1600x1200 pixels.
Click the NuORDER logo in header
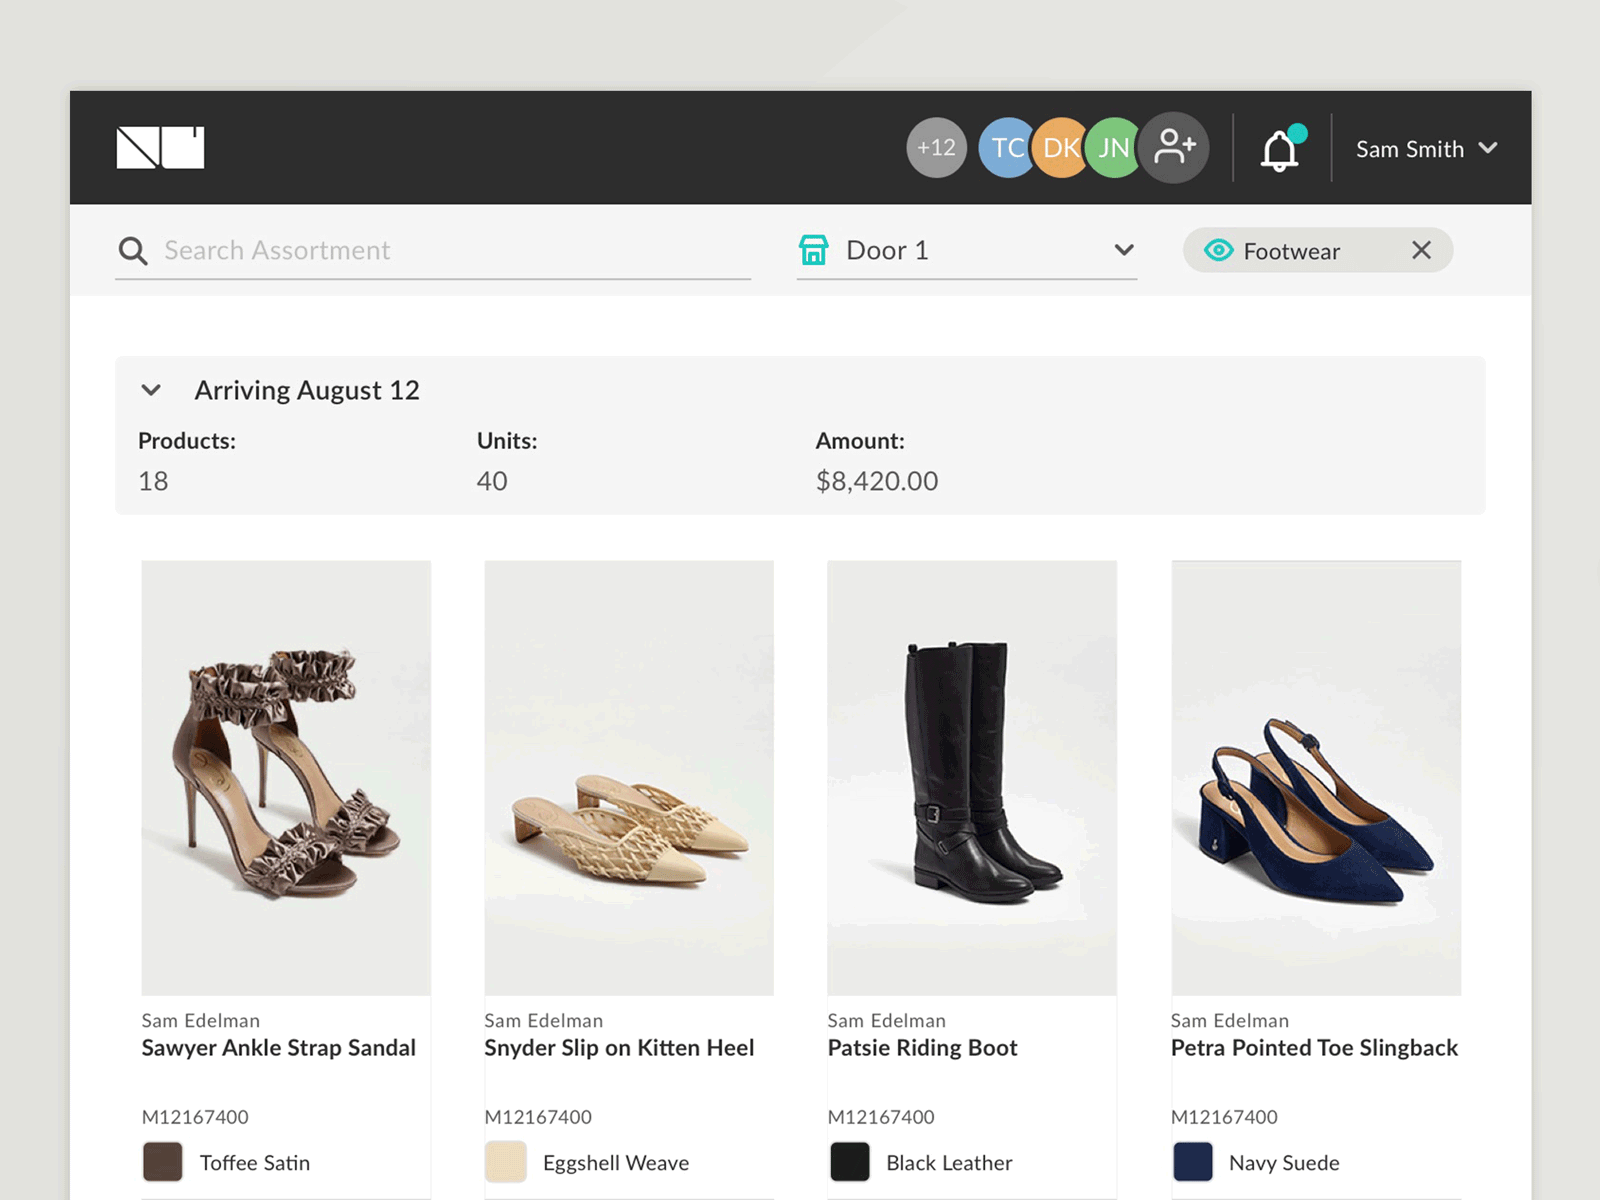(x=160, y=147)
